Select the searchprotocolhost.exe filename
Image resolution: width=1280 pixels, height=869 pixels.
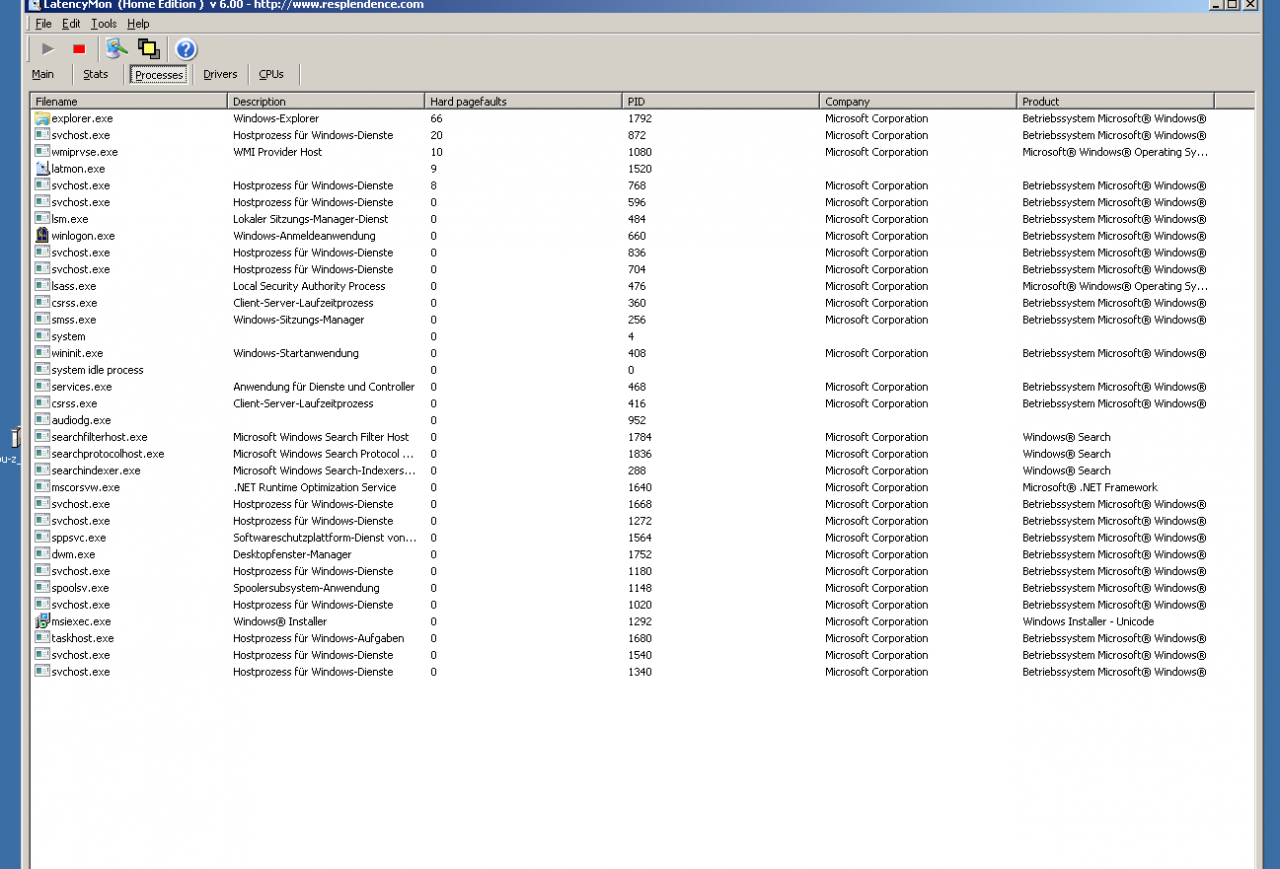pos(107,453)
